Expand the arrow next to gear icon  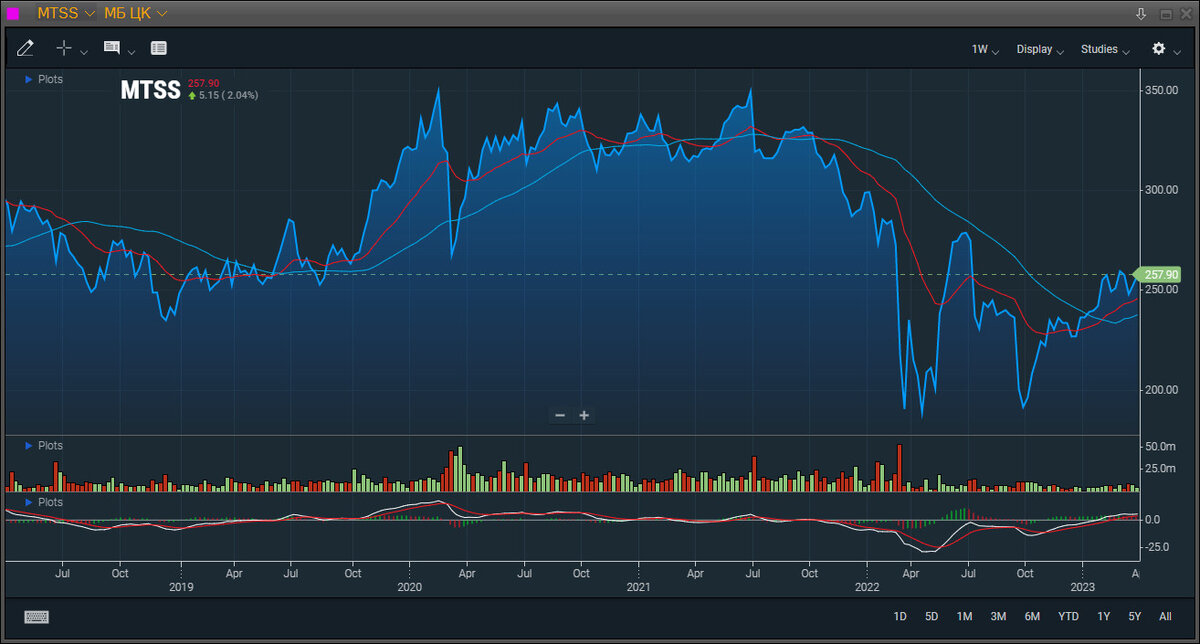[1177, 51]
